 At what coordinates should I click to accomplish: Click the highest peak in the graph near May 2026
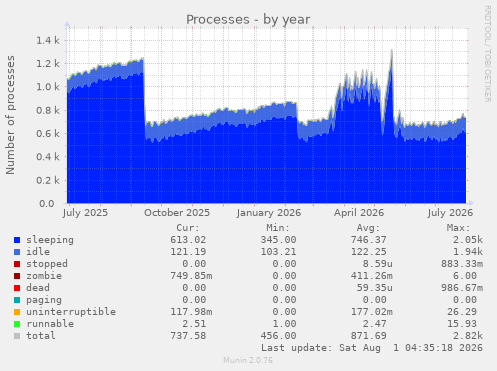(x=392, y=51)
